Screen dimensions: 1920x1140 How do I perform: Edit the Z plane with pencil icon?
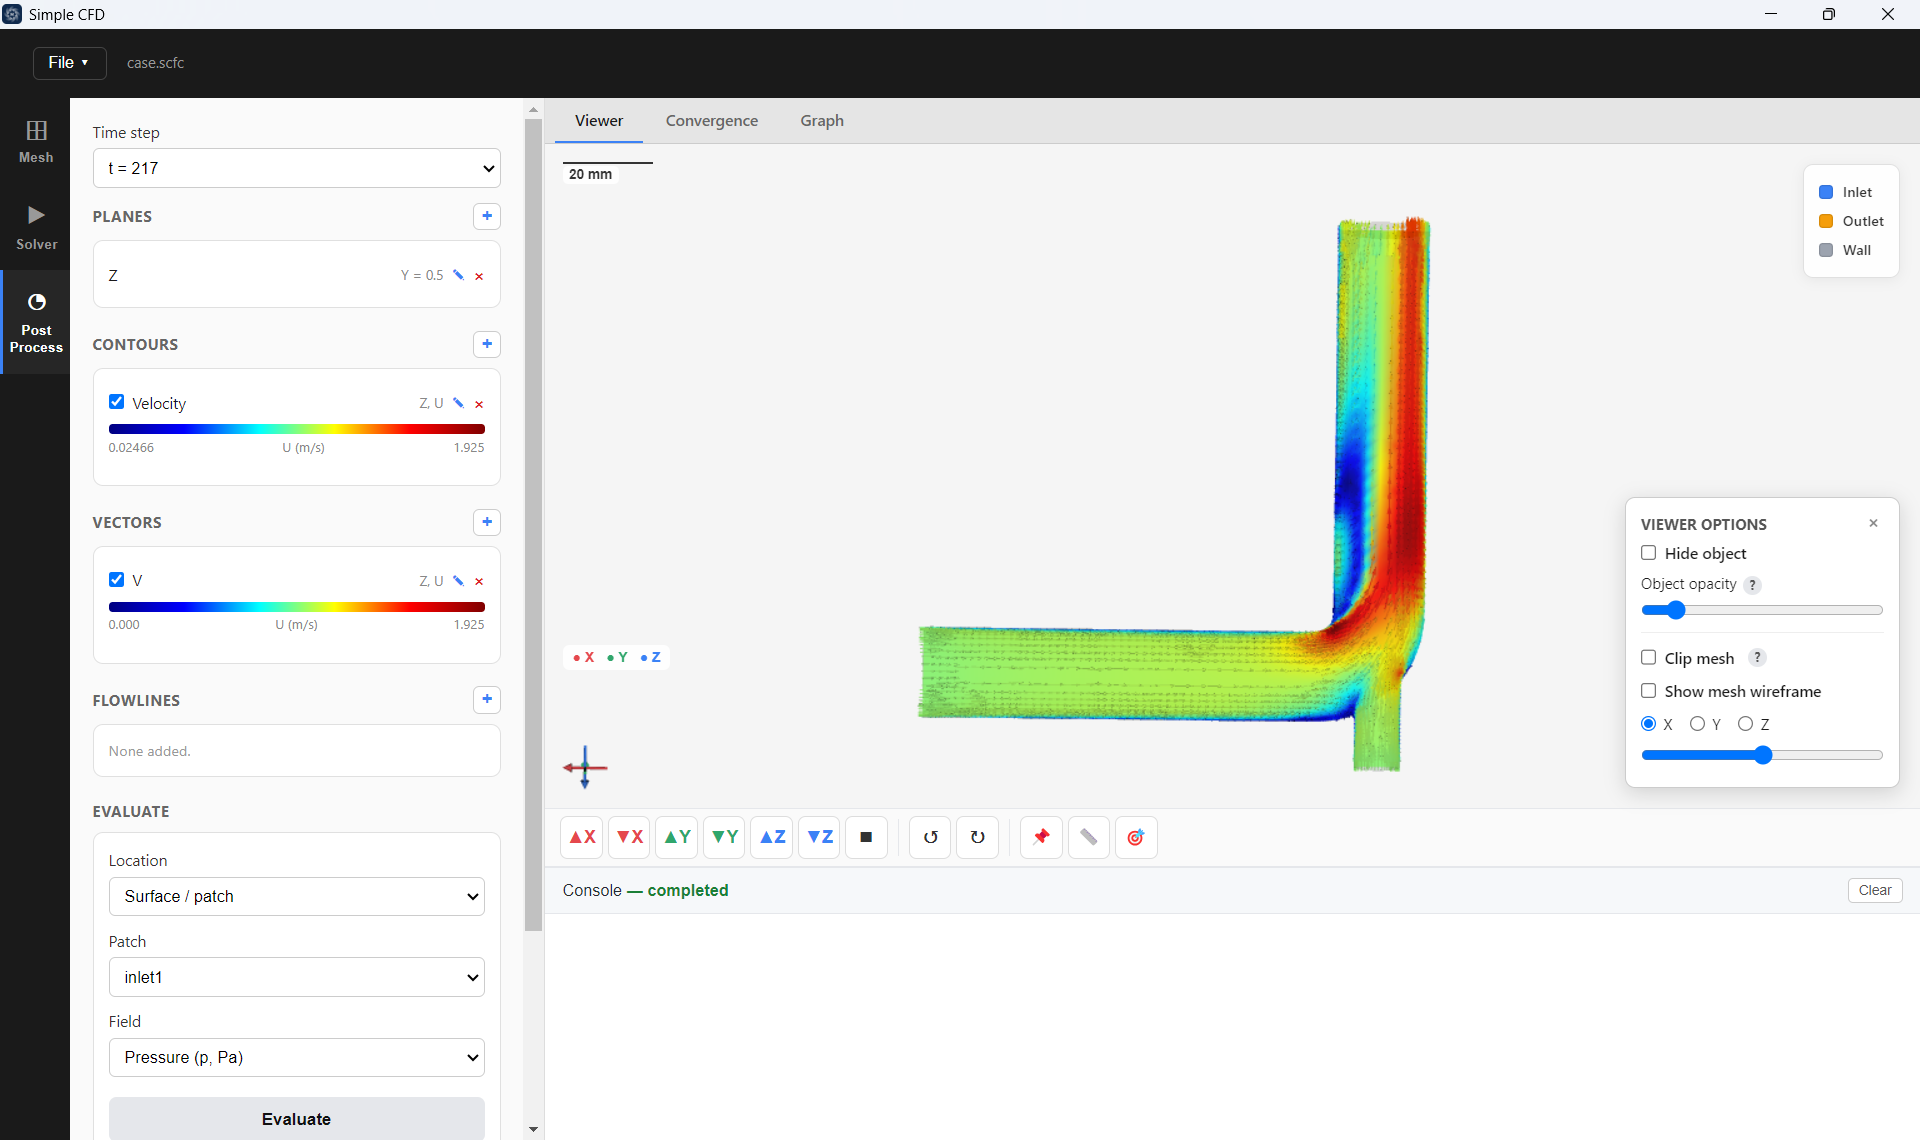[x=458, y=275]
